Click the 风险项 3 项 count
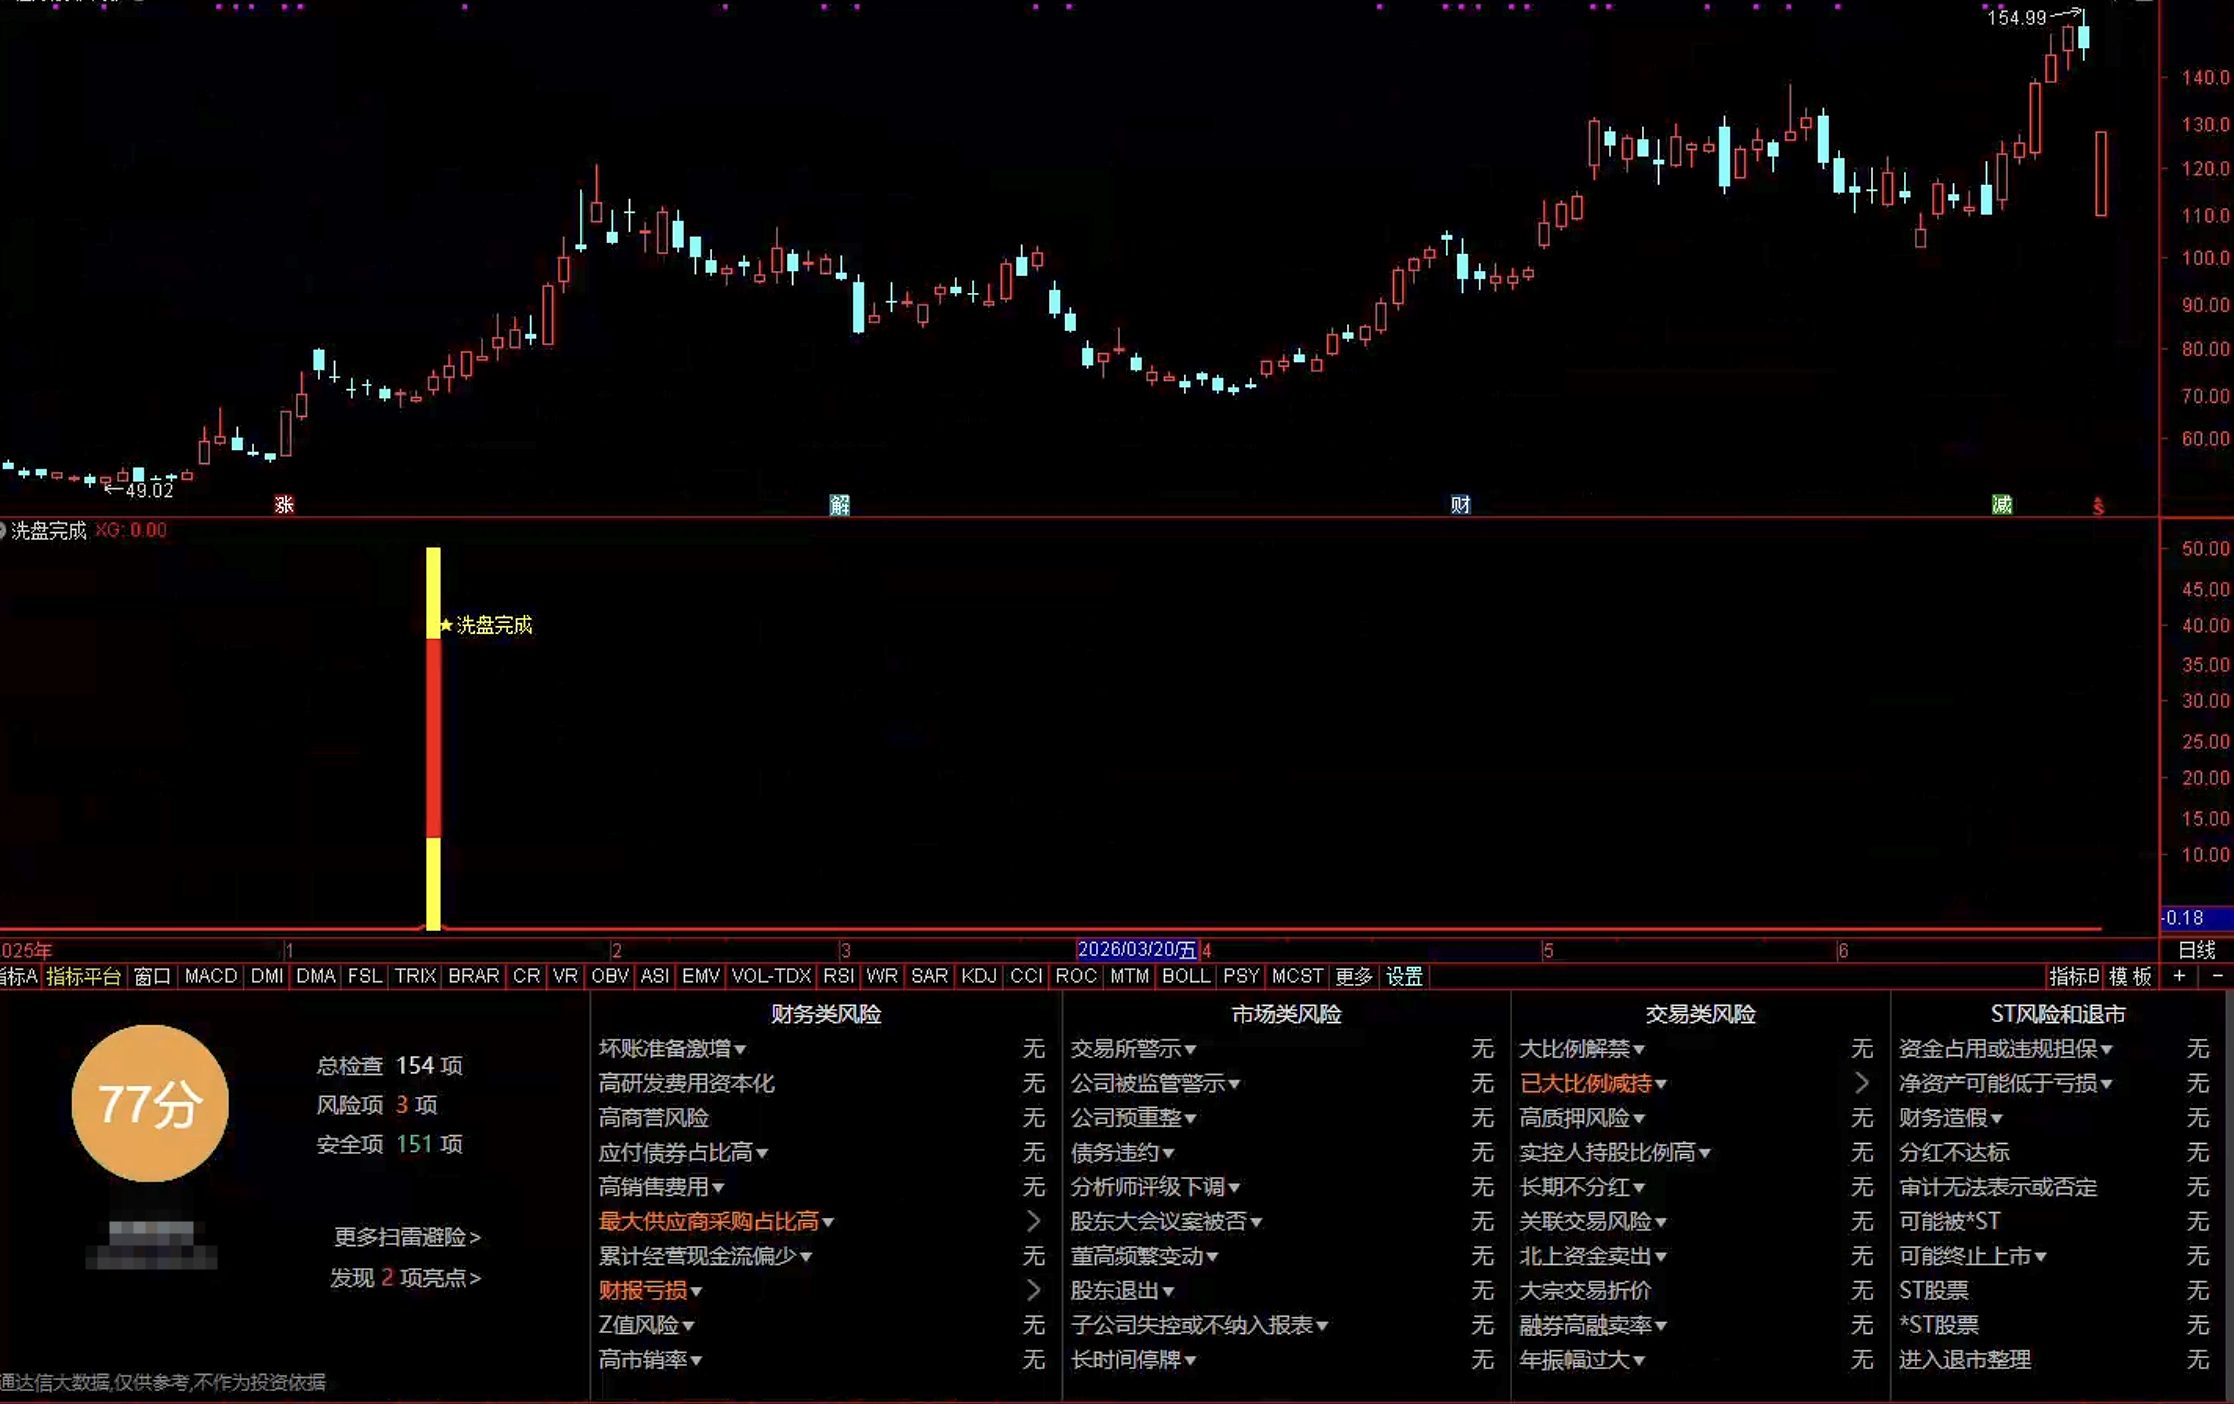 click(376, 1105)
